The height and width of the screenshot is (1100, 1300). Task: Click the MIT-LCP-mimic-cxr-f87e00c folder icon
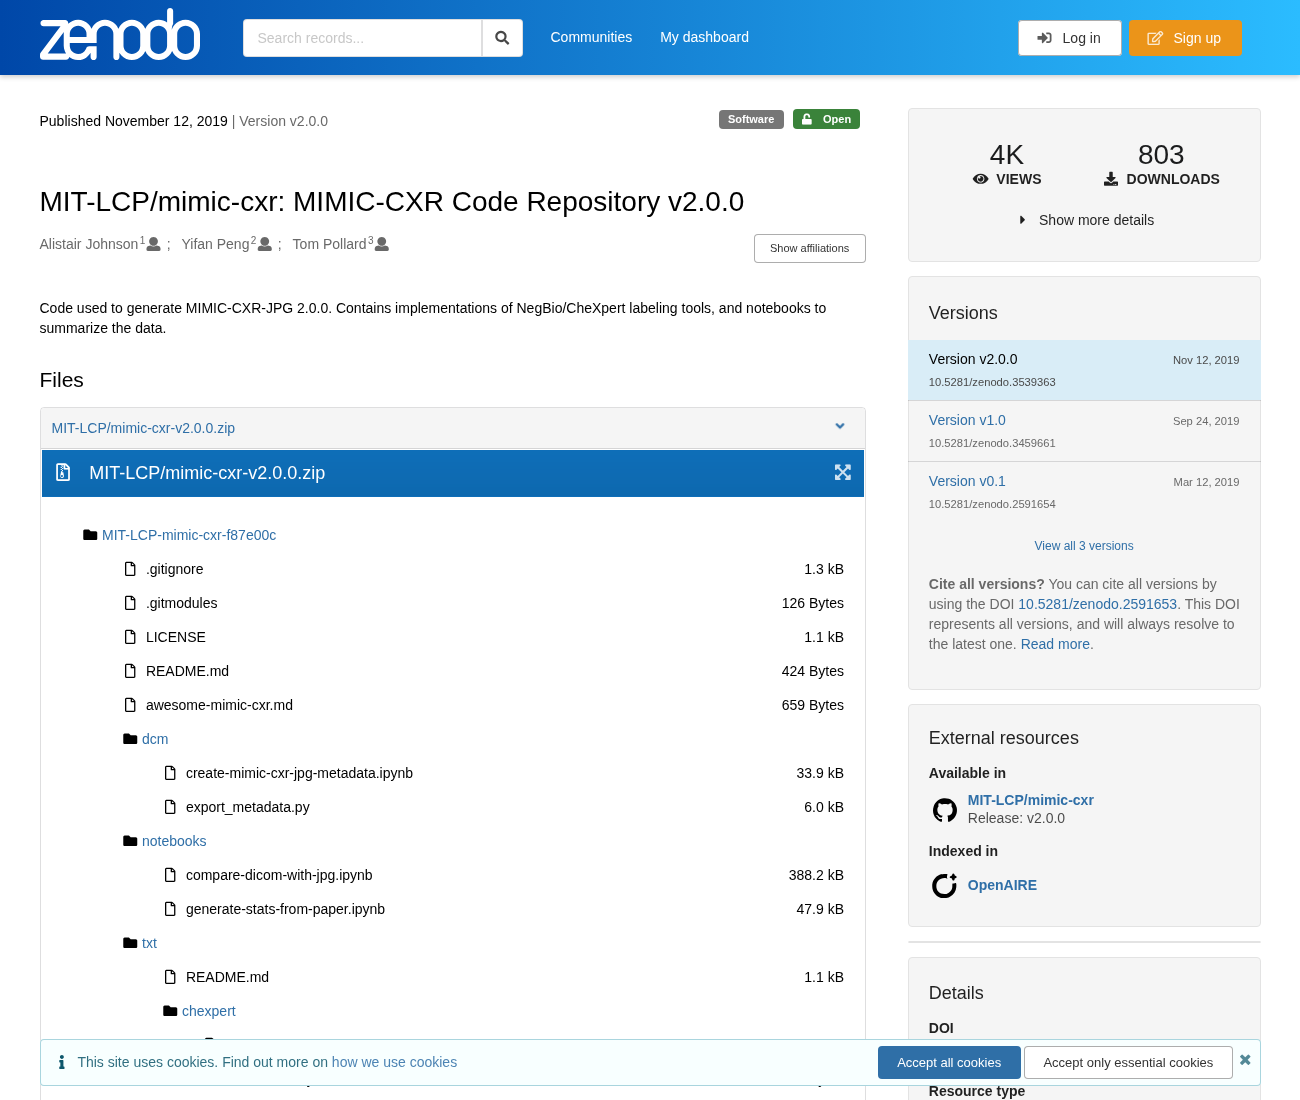coord(90,535)
